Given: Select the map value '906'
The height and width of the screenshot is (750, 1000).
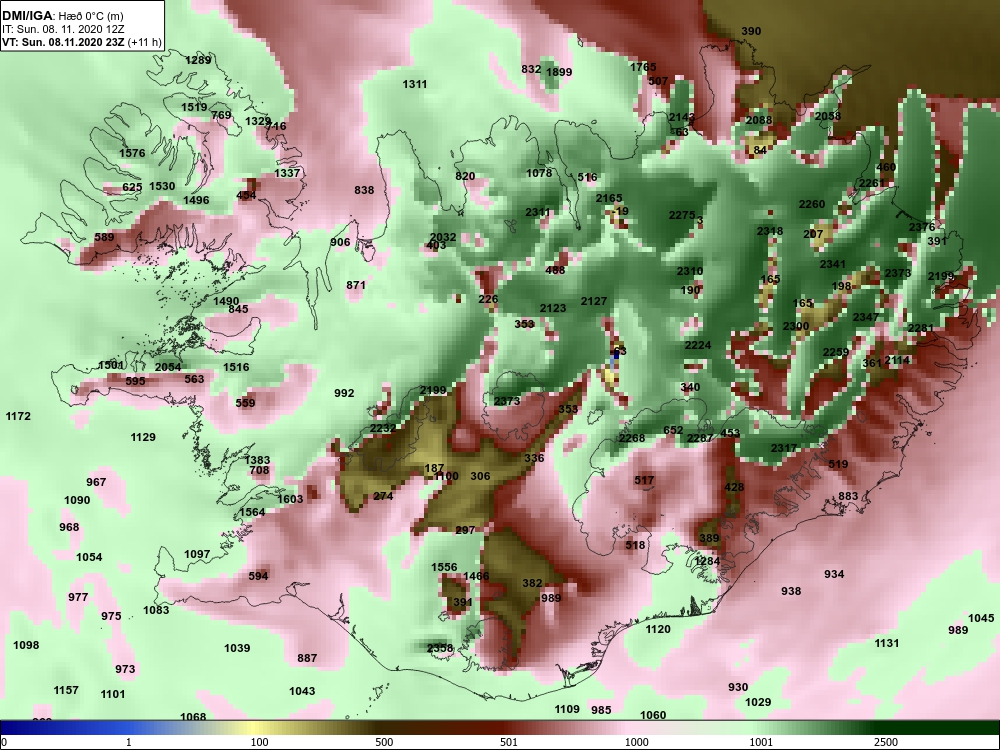Looking at the screenshot, I should click(x=340, y=242).
